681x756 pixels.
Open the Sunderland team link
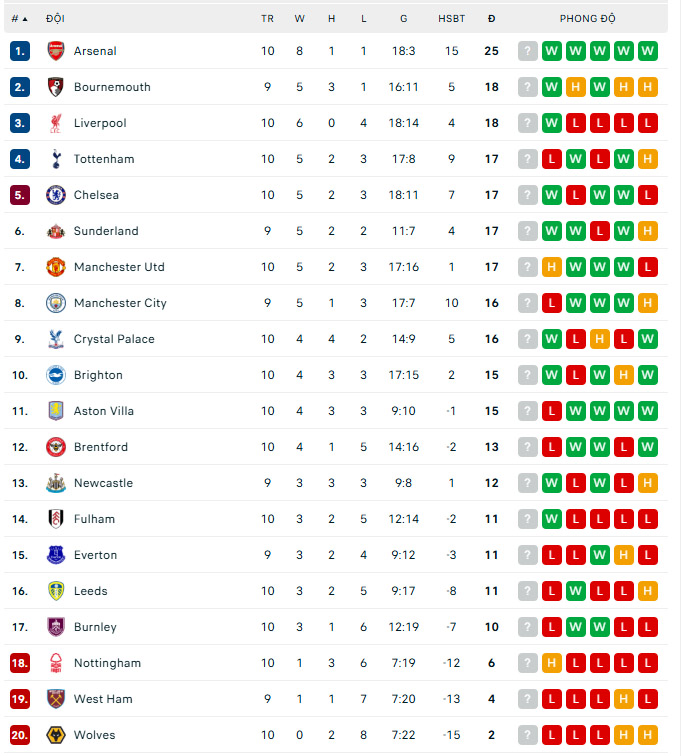pyautogui.click(x=106, y=231)
